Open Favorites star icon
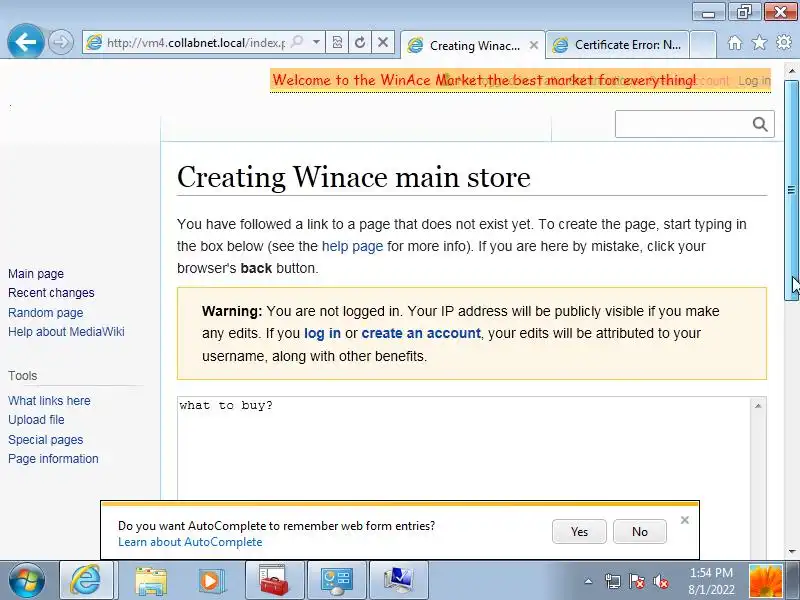 coord(759,42)
